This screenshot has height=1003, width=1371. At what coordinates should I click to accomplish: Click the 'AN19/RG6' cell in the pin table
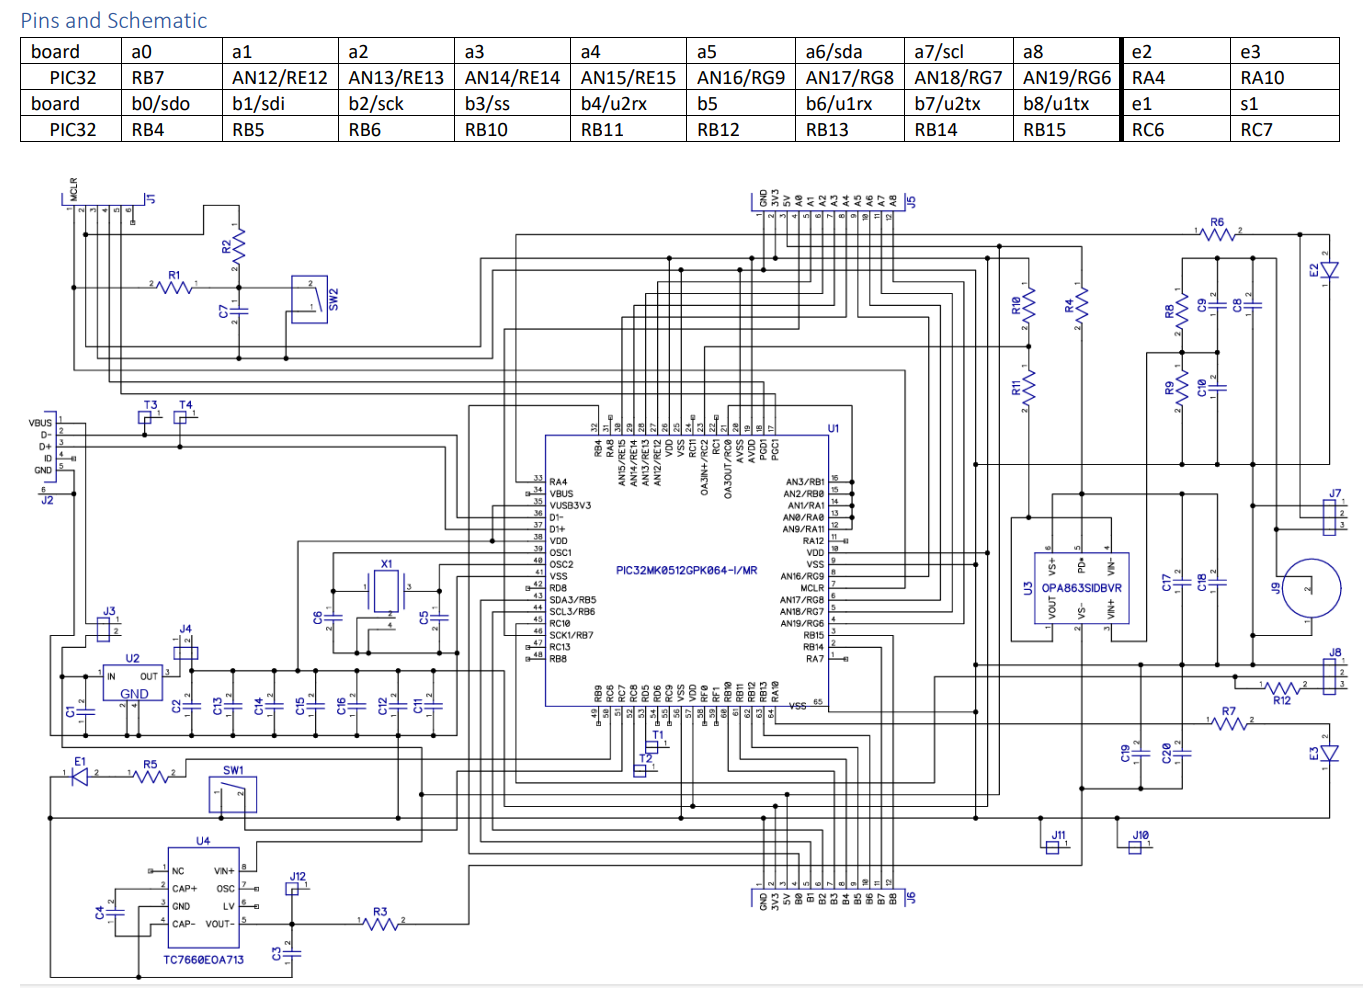[1067, 77]
